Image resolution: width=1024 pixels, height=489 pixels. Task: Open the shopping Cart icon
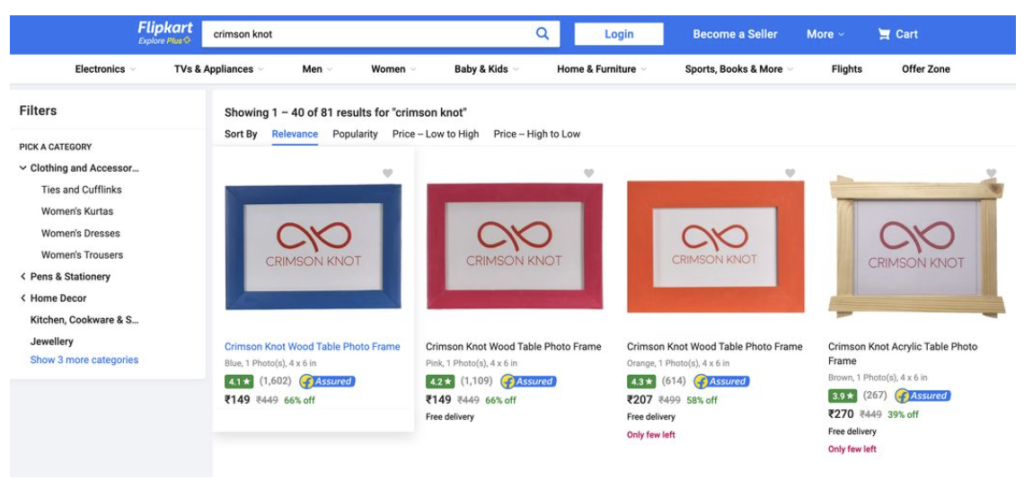884,34
